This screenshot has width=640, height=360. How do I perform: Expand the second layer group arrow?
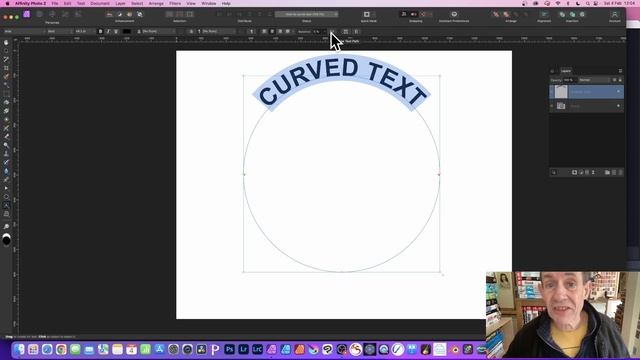pos(552,106)
